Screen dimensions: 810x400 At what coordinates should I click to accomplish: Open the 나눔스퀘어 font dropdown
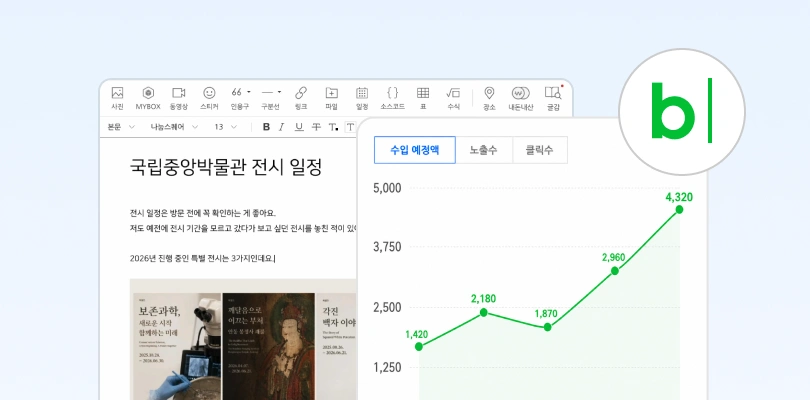[x=174, y=127]
